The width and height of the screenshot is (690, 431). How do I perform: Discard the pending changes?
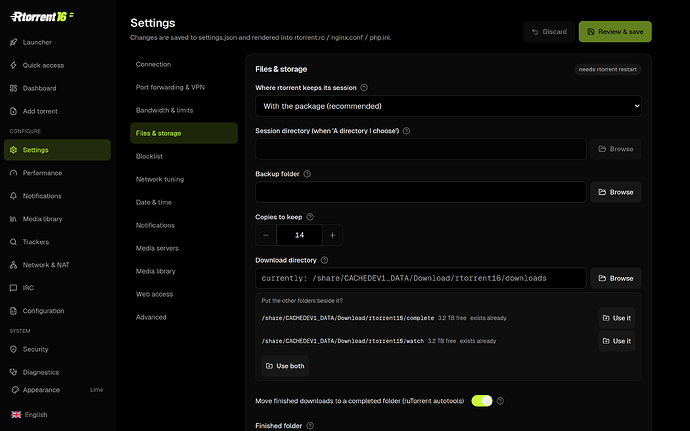[x=549, y=32]
